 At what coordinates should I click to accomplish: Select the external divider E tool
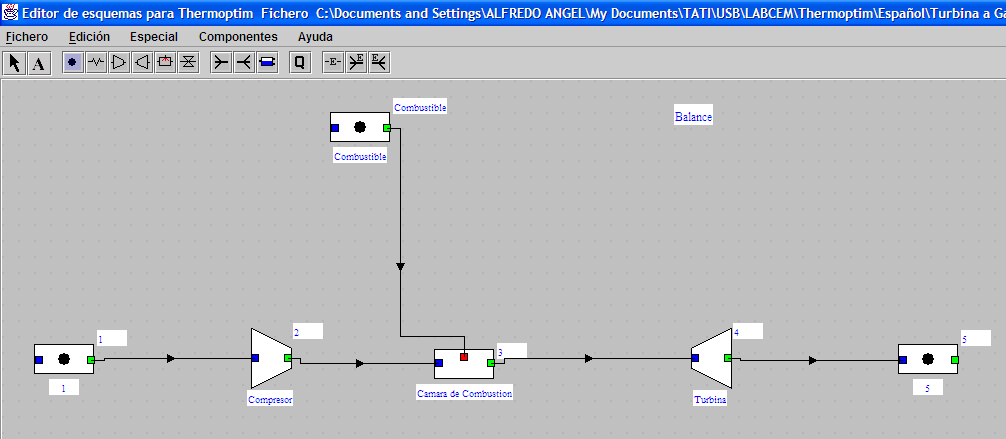pyautogui.click(x=379, y=62)
